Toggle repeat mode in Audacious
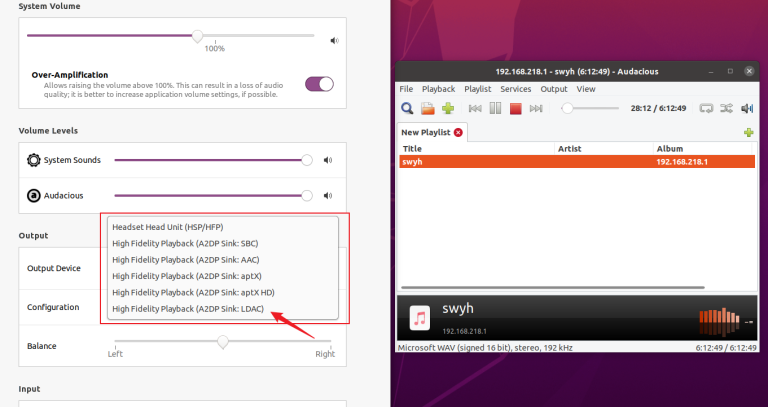Viewport: 768px width, 407px height. tap(706, 108)
